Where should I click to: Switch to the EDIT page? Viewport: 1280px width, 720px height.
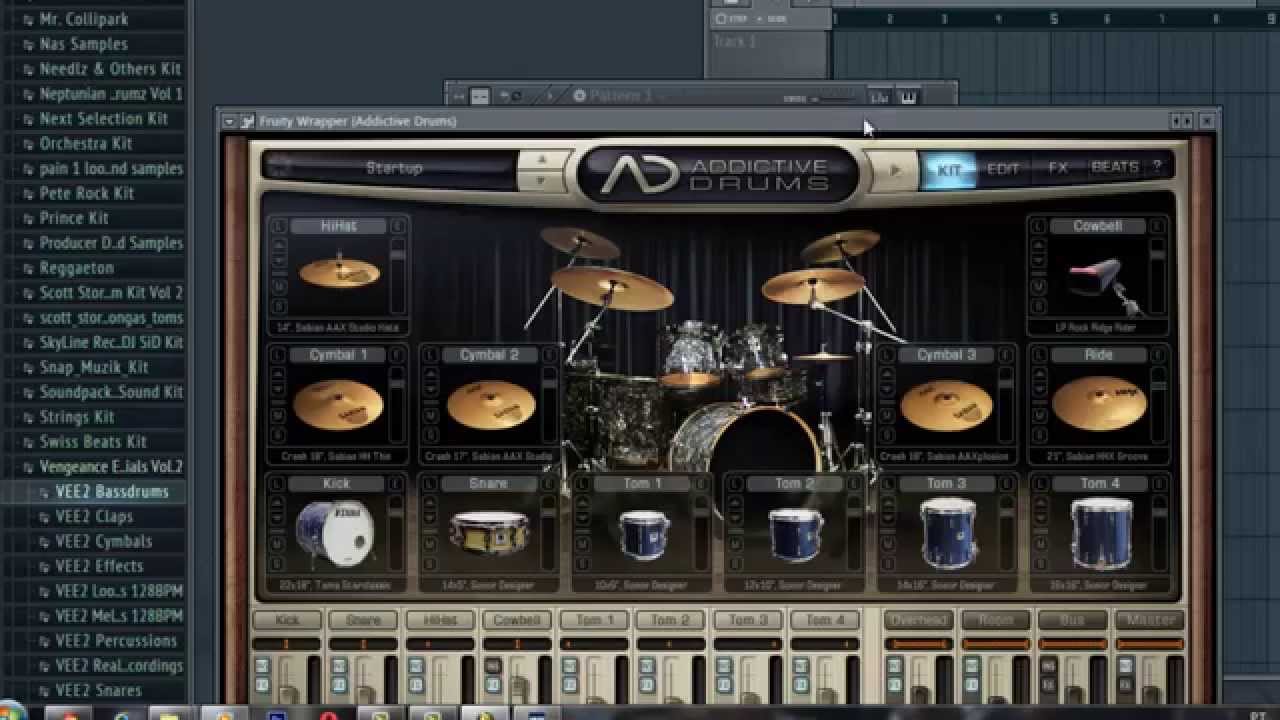(x=1003, y=169)
